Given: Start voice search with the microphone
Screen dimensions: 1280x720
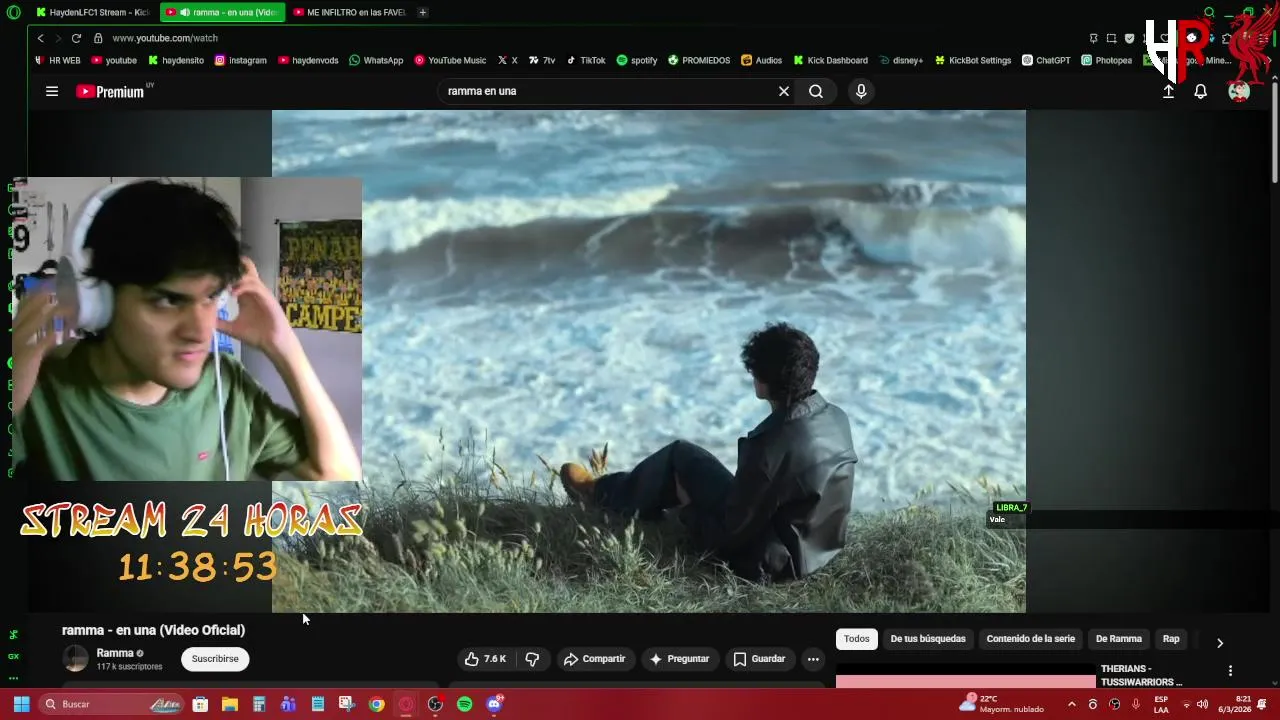Looking at the screenshot, I should (861, 91).
